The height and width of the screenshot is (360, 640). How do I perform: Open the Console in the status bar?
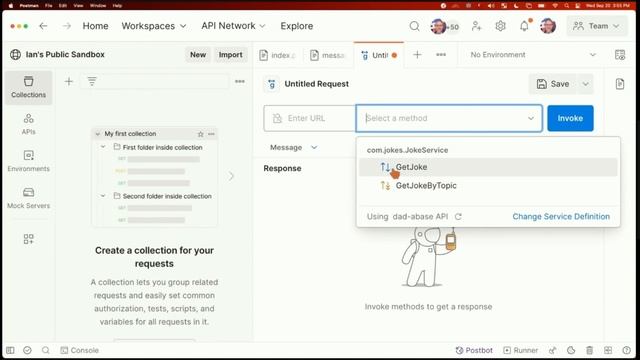[80, 350]
